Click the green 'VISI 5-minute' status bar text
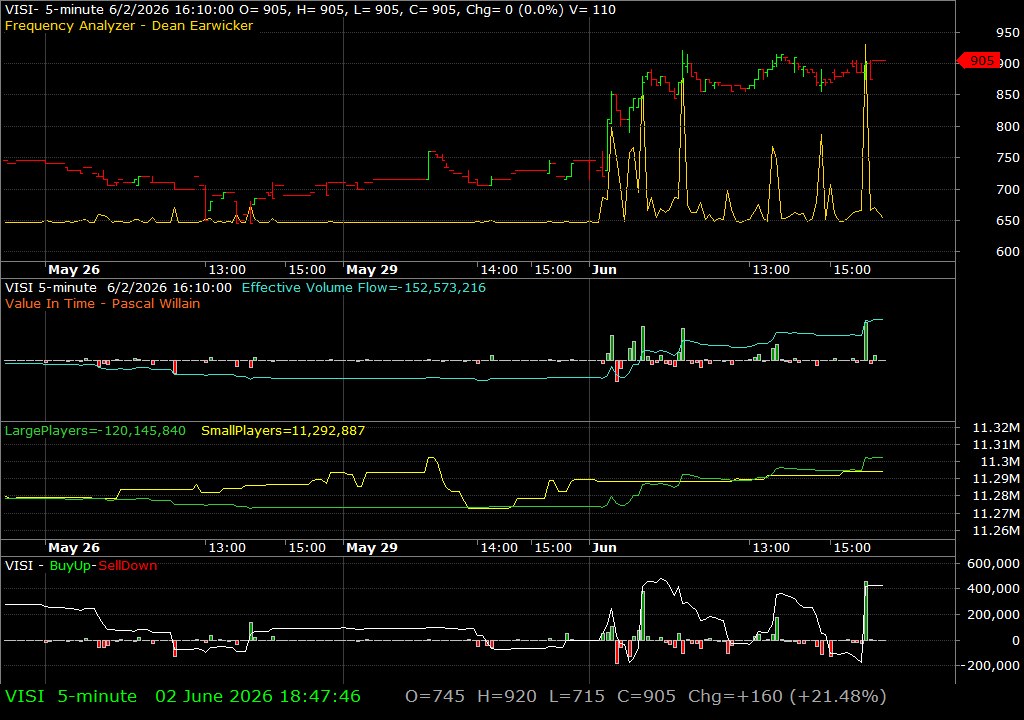The image size is (1024, 720). (71, 696)
